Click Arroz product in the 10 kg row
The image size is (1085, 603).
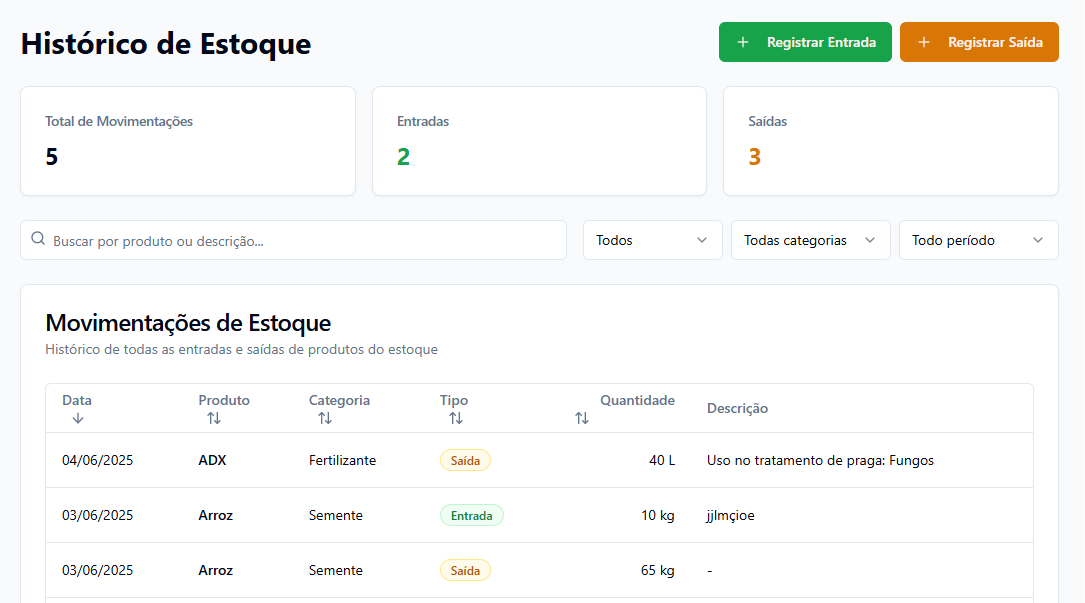tap(216, 516)
